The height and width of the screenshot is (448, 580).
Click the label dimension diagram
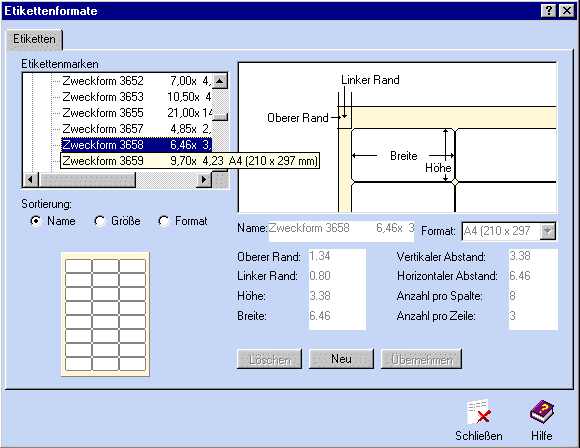tap(397, 137)
